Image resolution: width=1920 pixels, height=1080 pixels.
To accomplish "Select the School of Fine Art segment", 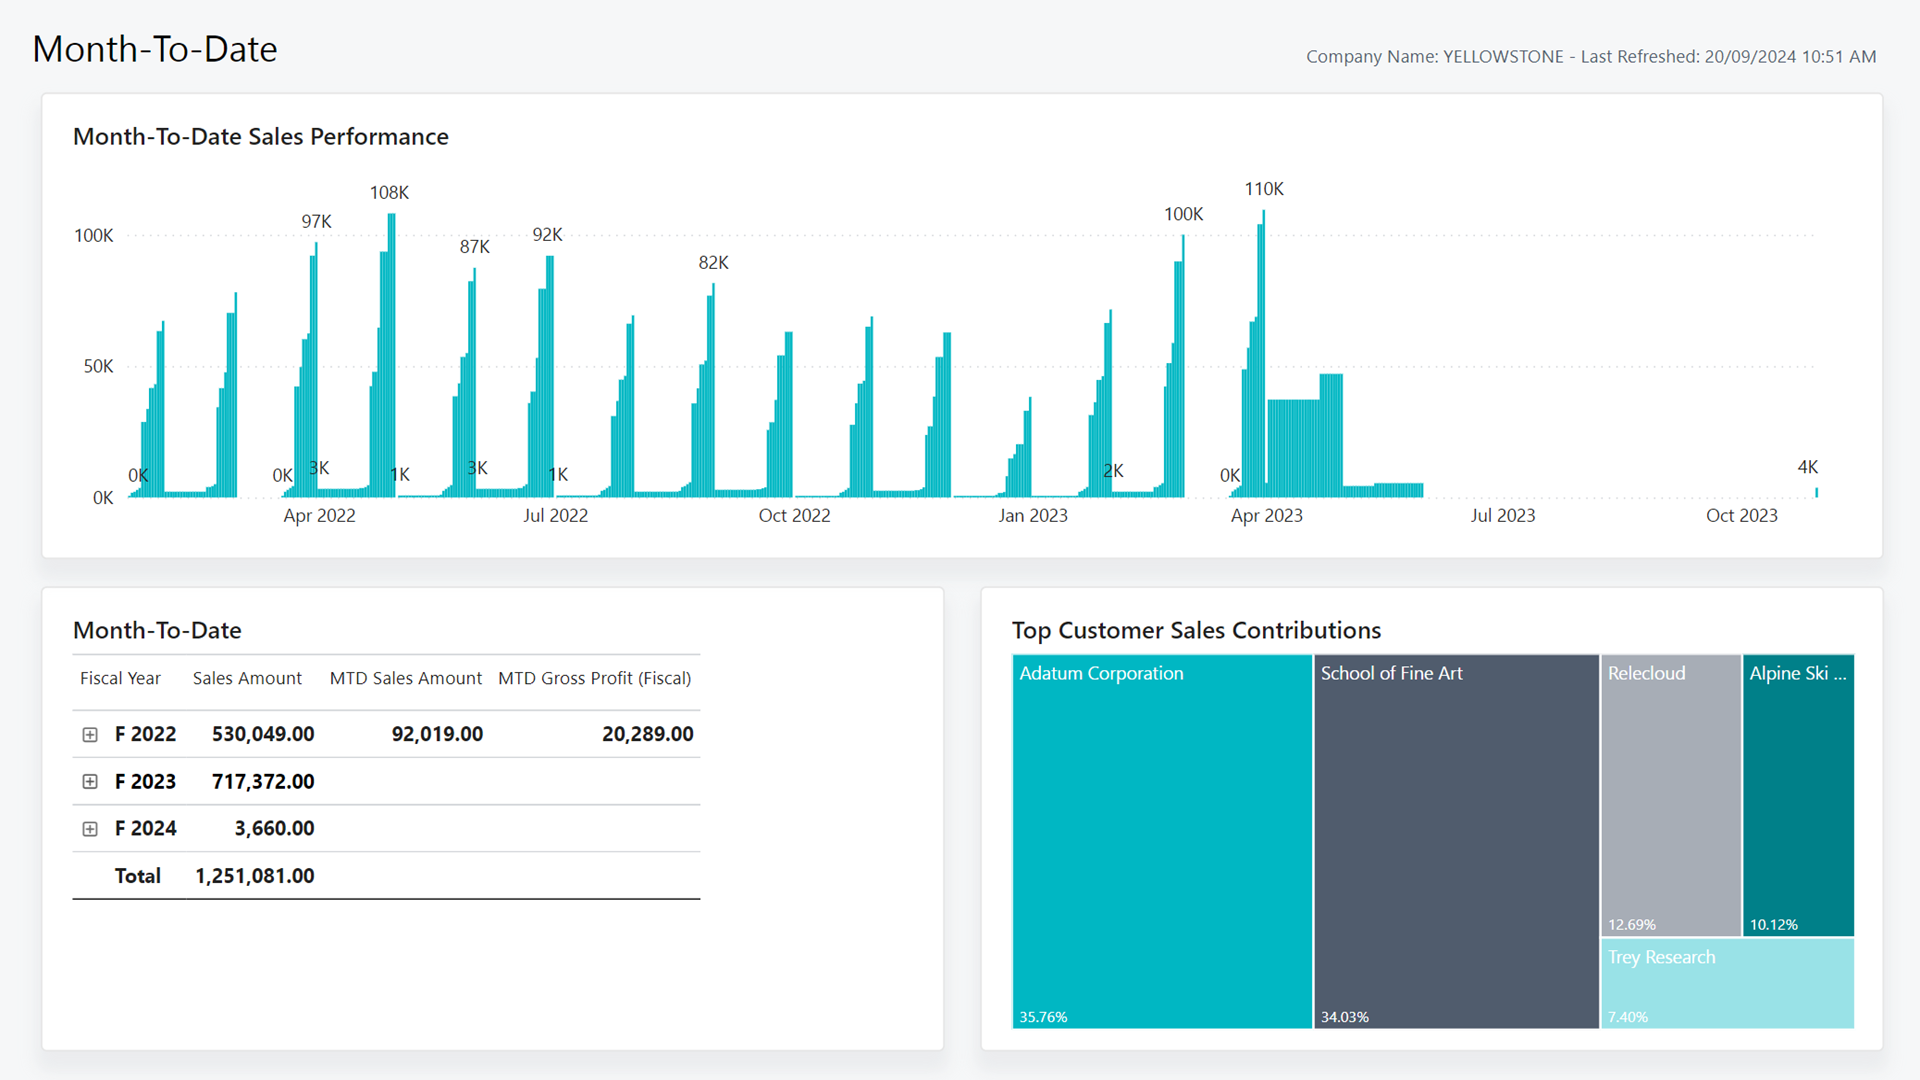I will 1455,840.
